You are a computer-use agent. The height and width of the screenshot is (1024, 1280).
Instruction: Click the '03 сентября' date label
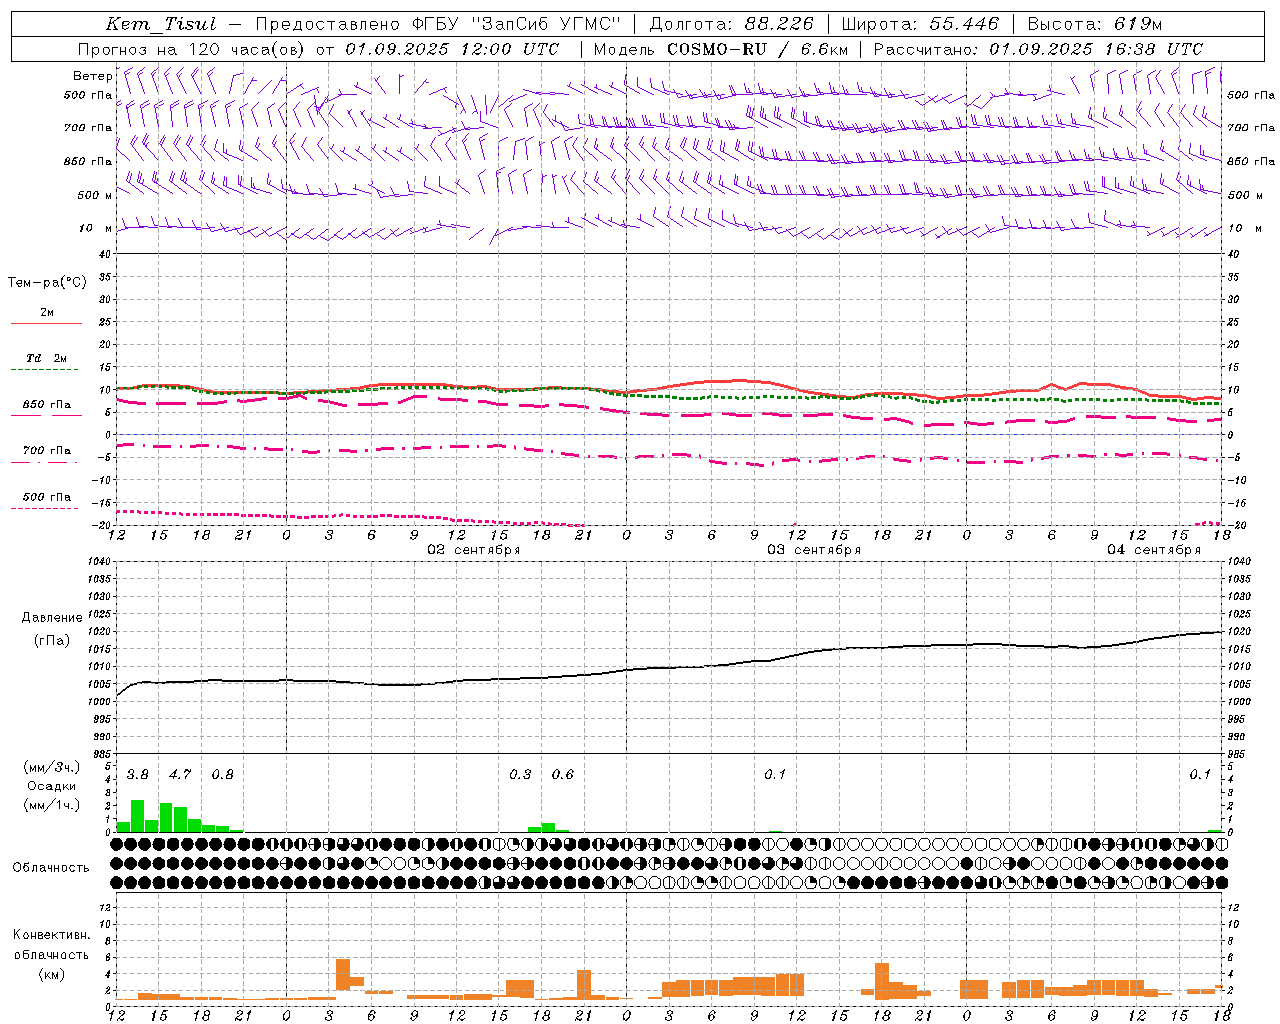[814, 550]
